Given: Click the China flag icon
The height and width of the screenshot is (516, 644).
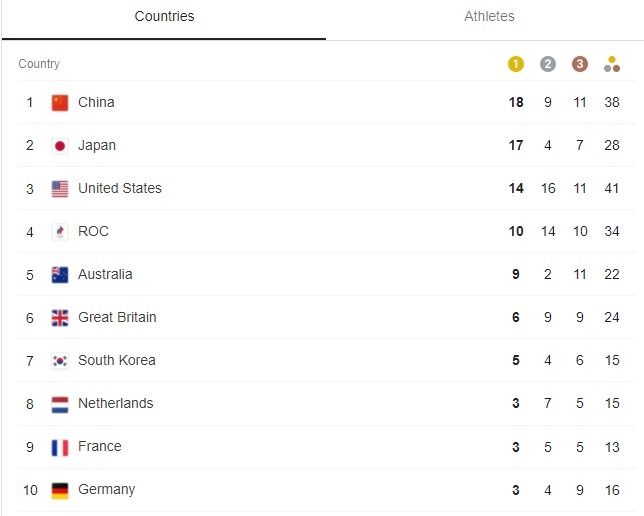Looking at the screenshot, I should pos(60,103).
